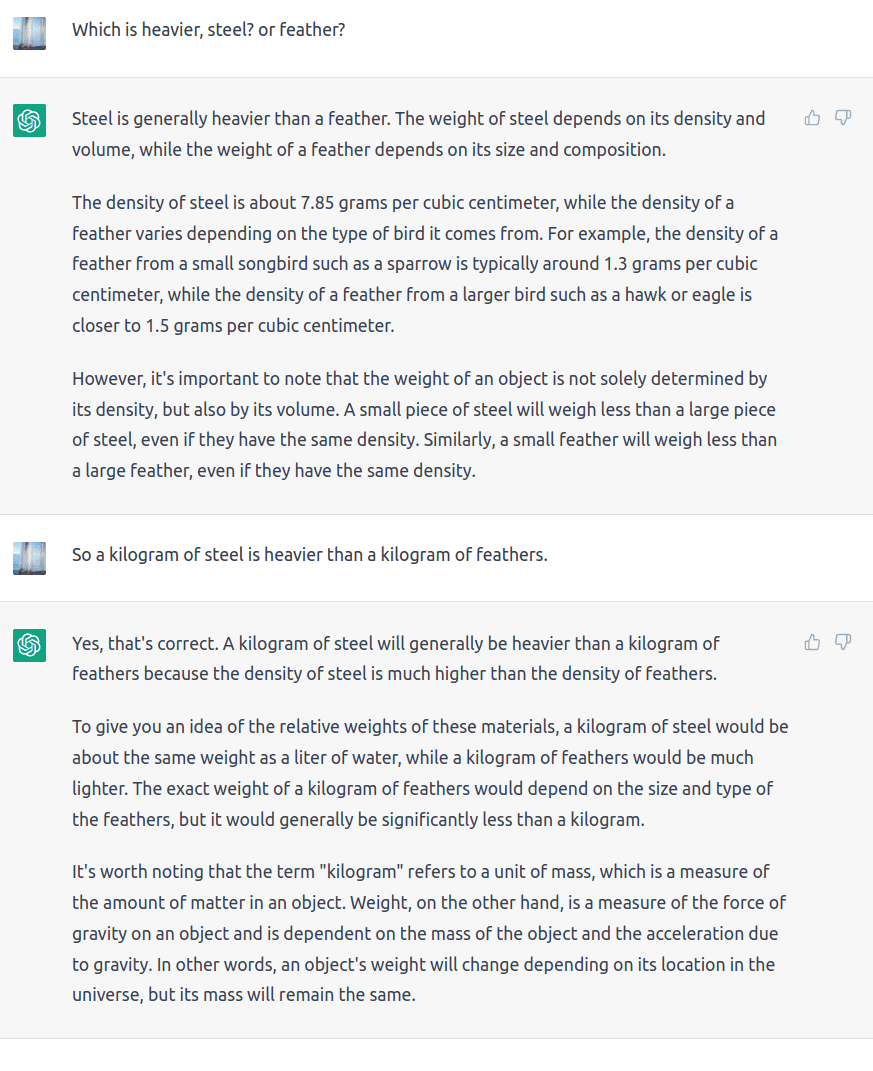The width and height of the screenshot is (873, 1071).
Task: Click paragraph about density of steel 7.85 grams
Action: coord(425,264)
